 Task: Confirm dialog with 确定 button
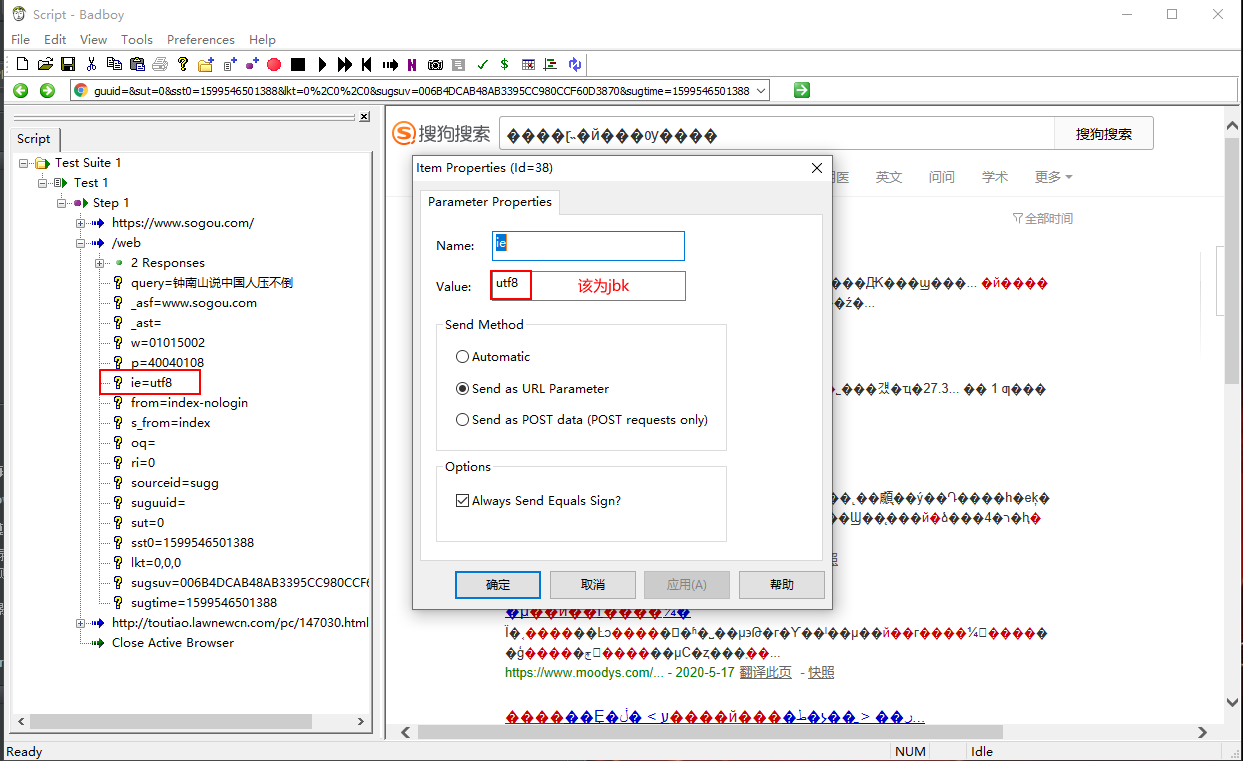pyautogui.click(x=498, y=585)
